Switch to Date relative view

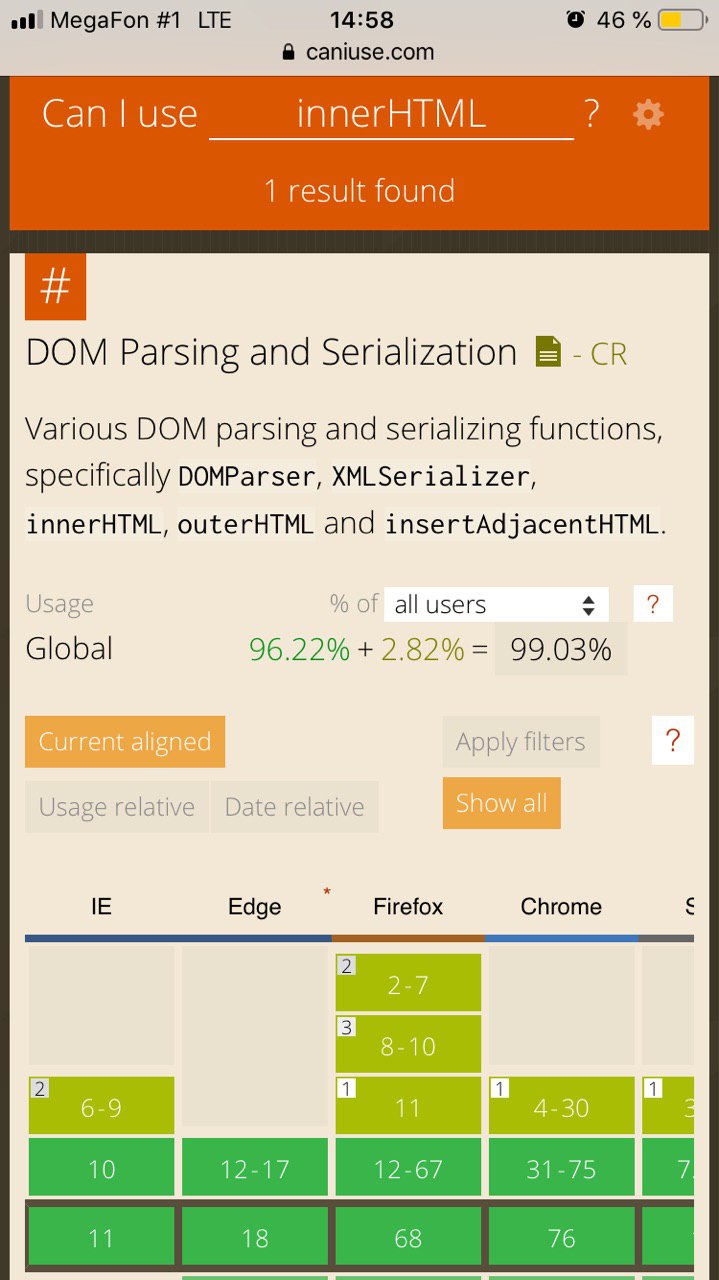click(x=295, y=807)
